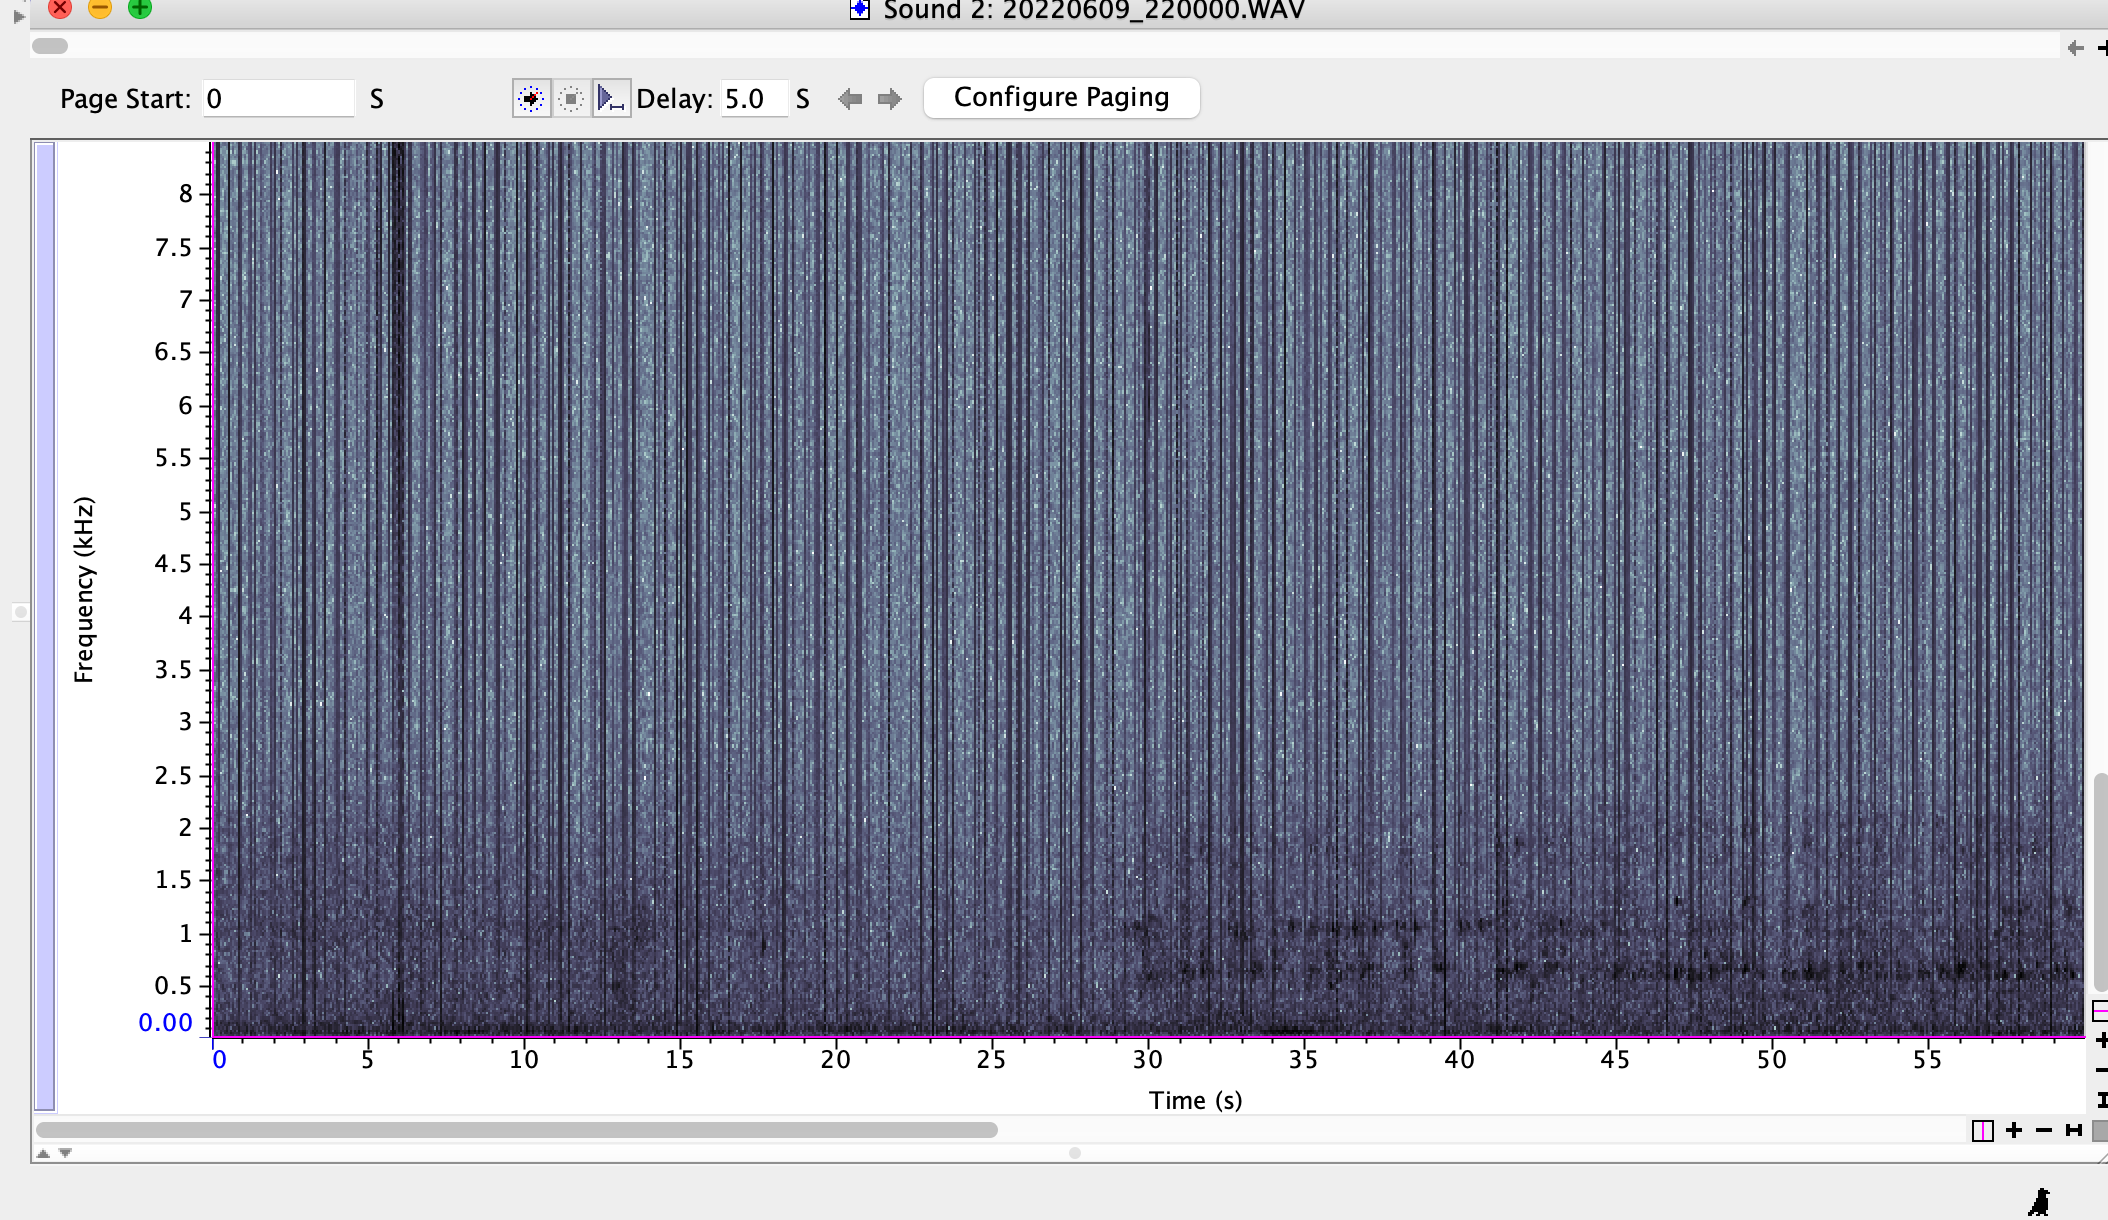Click the up triangle below the view
The image size is (2108, 1220).
pyautogui.click(x=43, y=1153)
